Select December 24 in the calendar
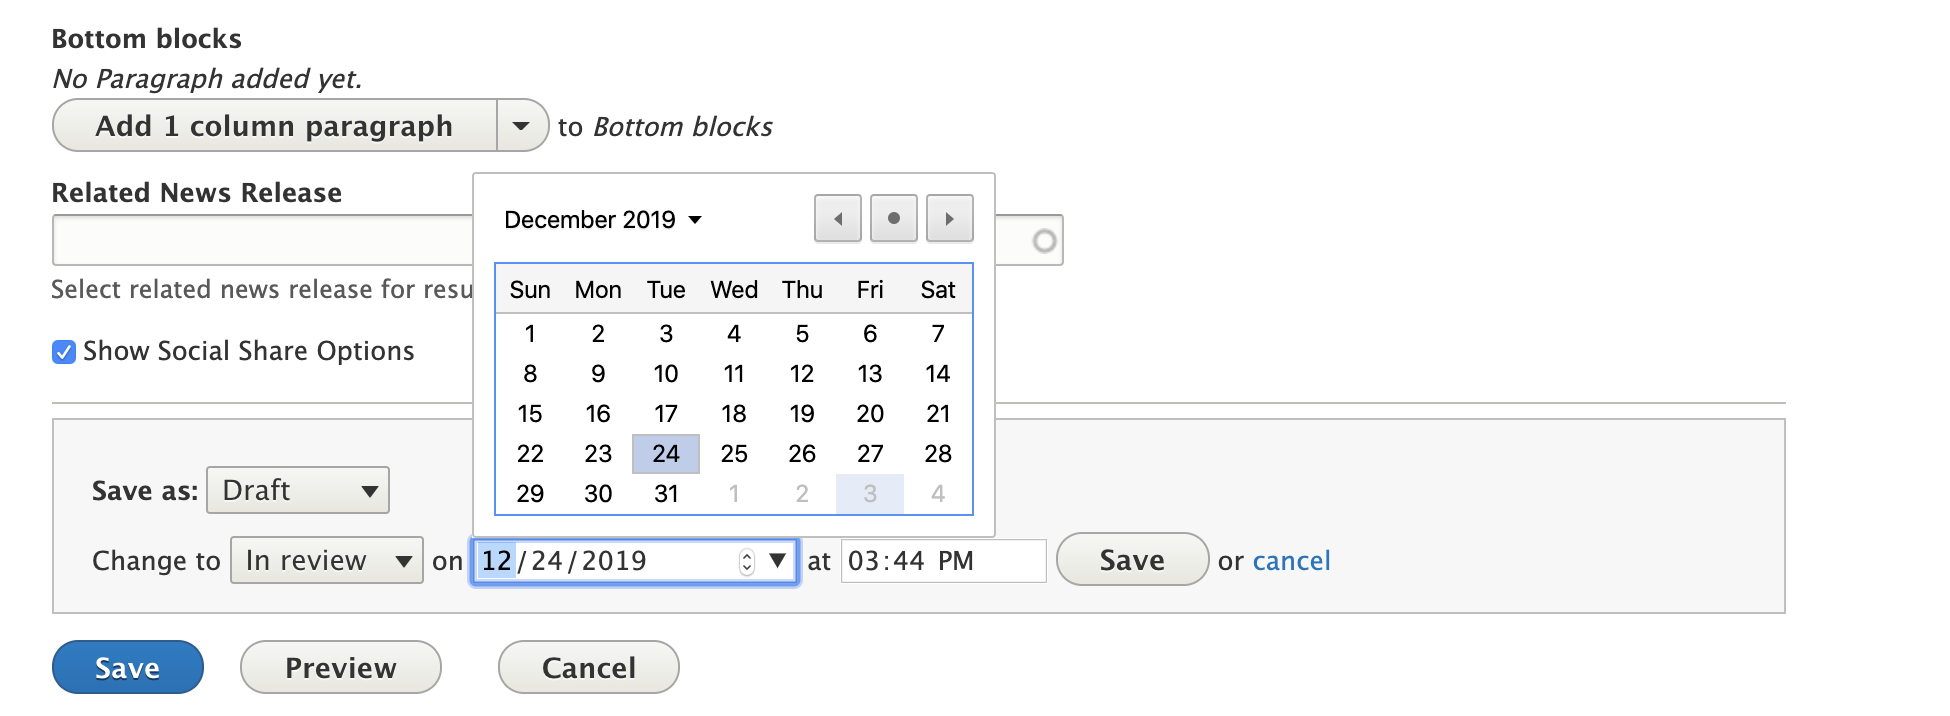The image size is (1950, 716). (665, 453)
